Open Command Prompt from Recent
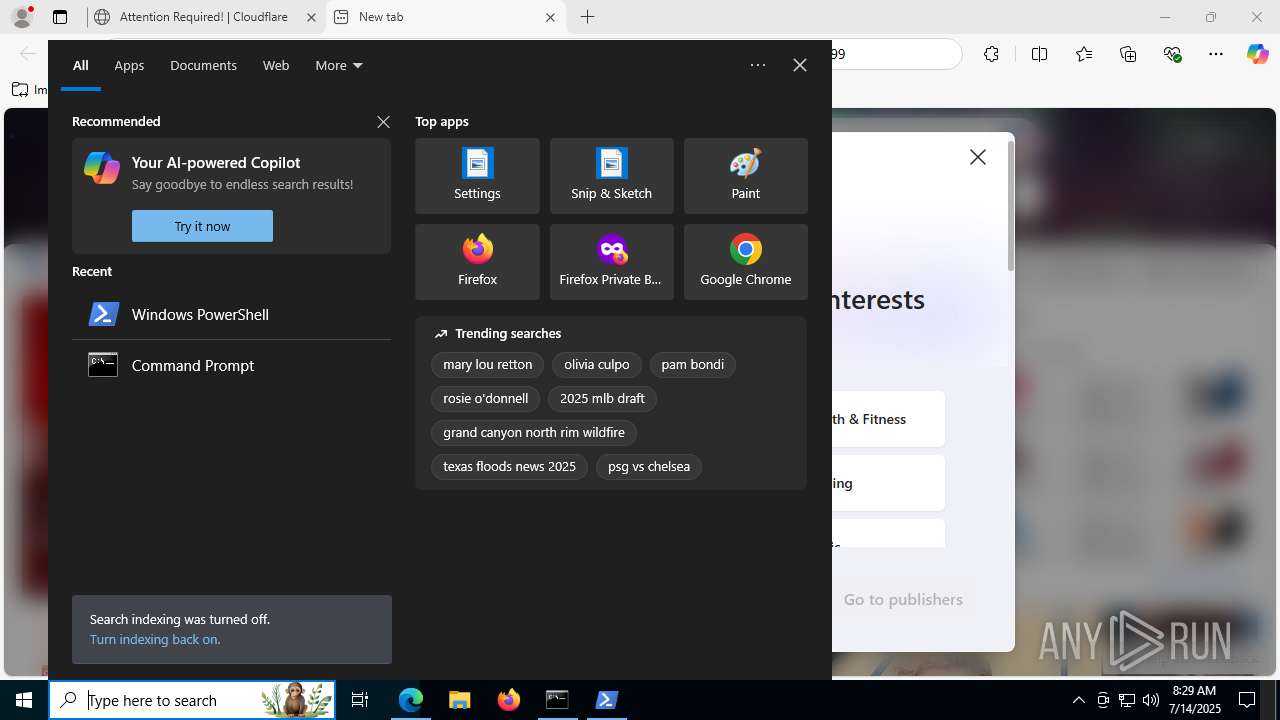 (x=231, y=365)
